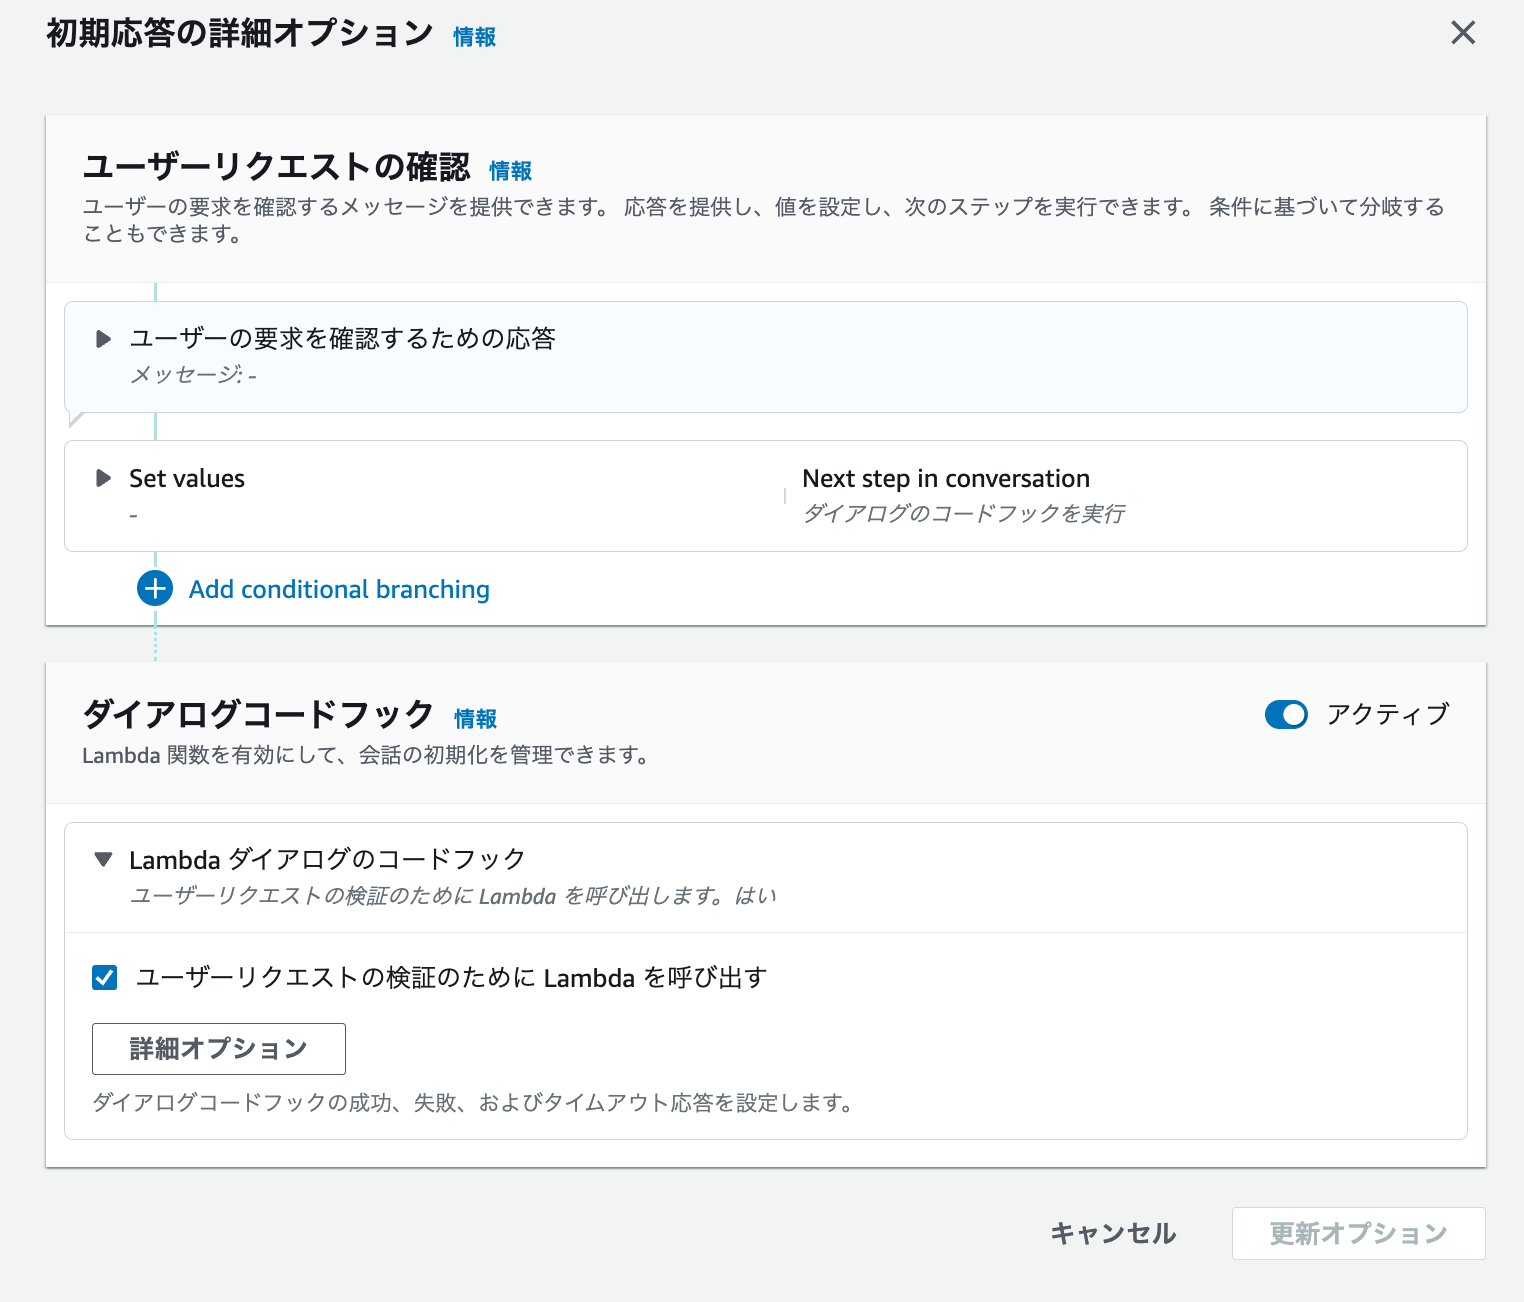The width and height of the screenshot is (1524, 1302).
Task: Click Add conditional branching text link
Action: click(339, 589)
